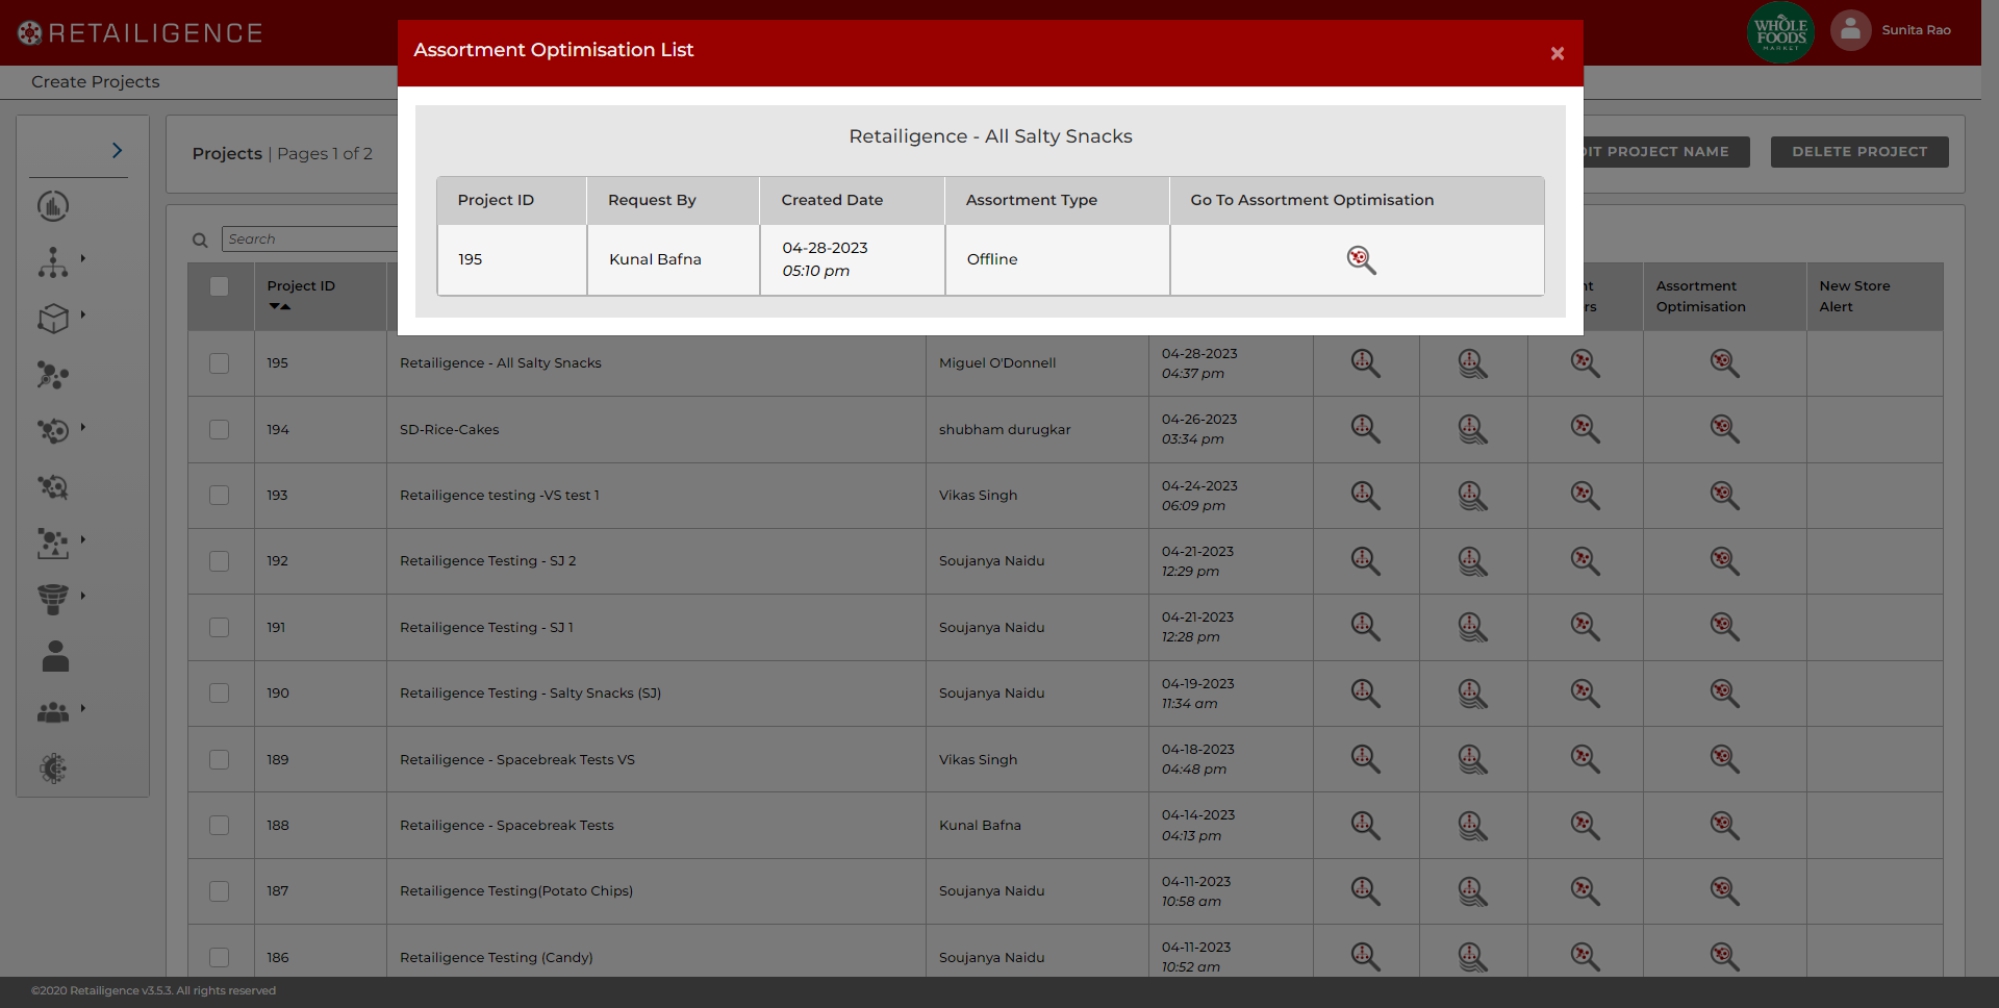Click the dashboard chart icon in the sidebar
Image resolution: width=1999 pixels, height=1008 pixels.
(53, 206)
